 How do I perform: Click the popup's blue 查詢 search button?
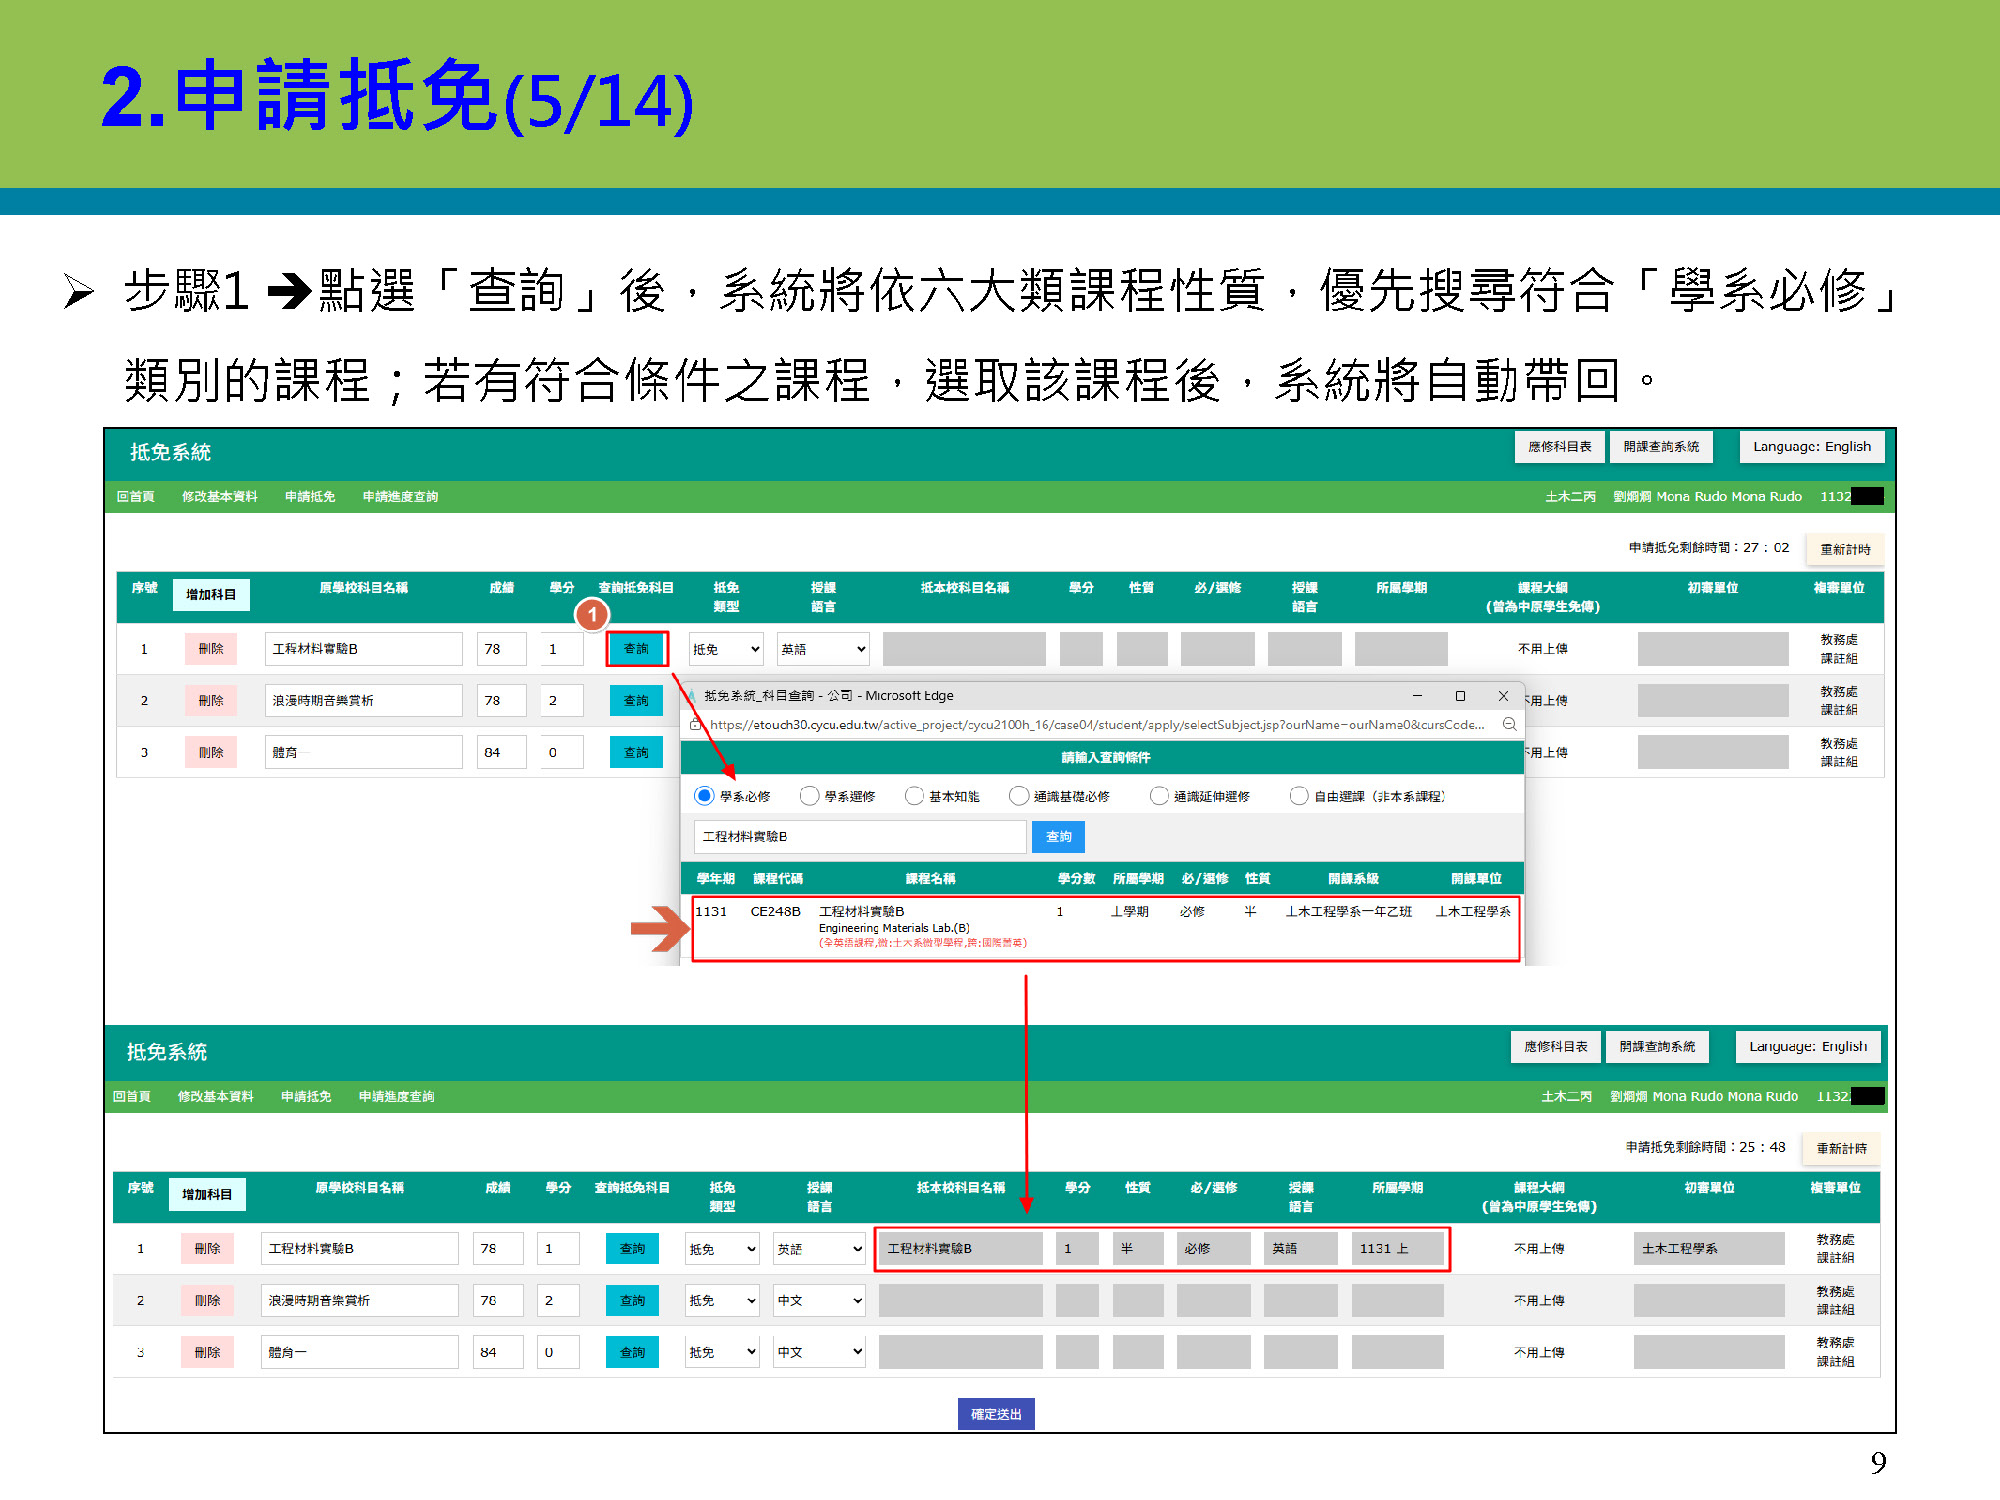pyautogui.click(x=1058, y=837)
